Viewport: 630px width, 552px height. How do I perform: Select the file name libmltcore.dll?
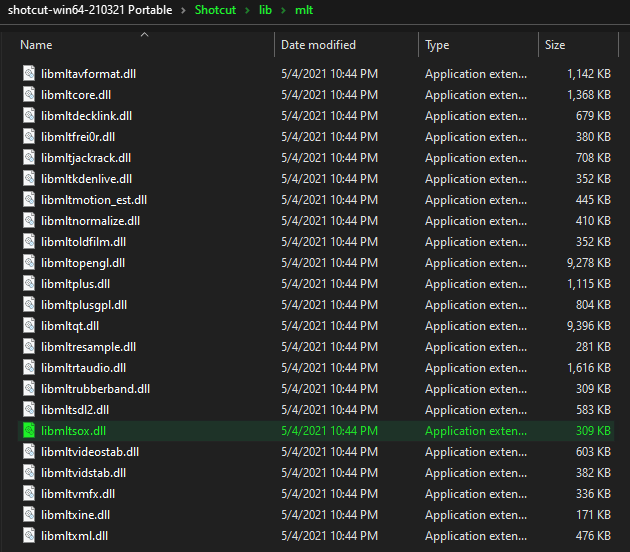pos(76,95)
